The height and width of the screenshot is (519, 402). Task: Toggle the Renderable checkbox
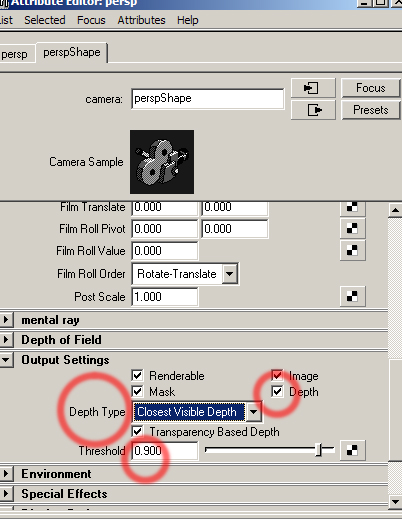(x=137, y=375)
